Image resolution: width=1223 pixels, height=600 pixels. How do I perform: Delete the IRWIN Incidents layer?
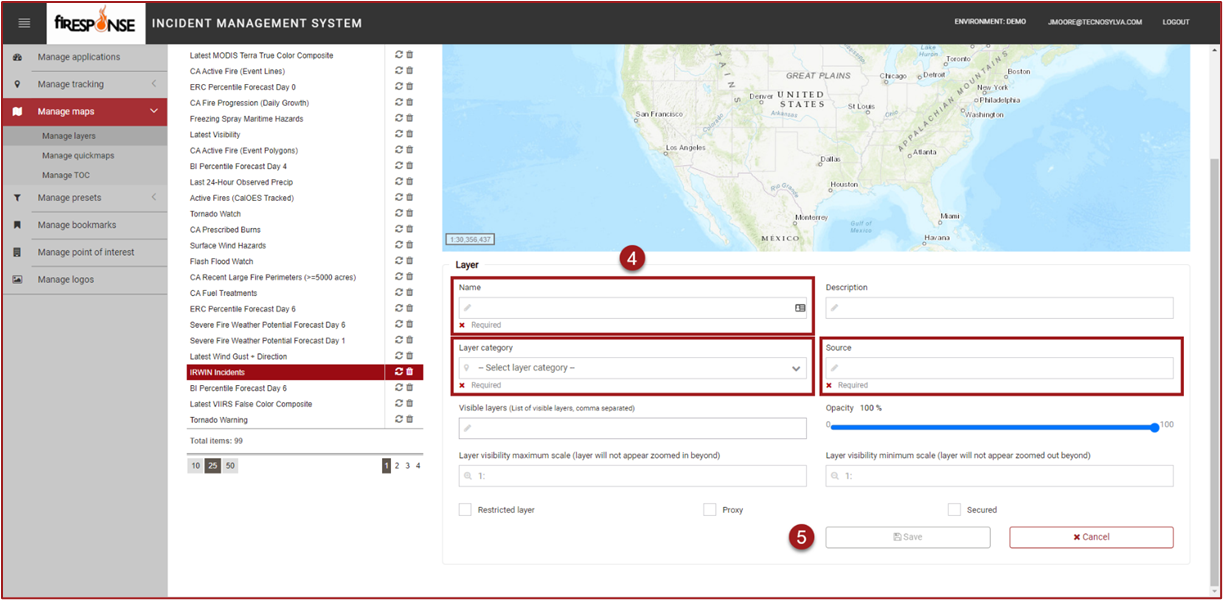[x=410, y=372]
